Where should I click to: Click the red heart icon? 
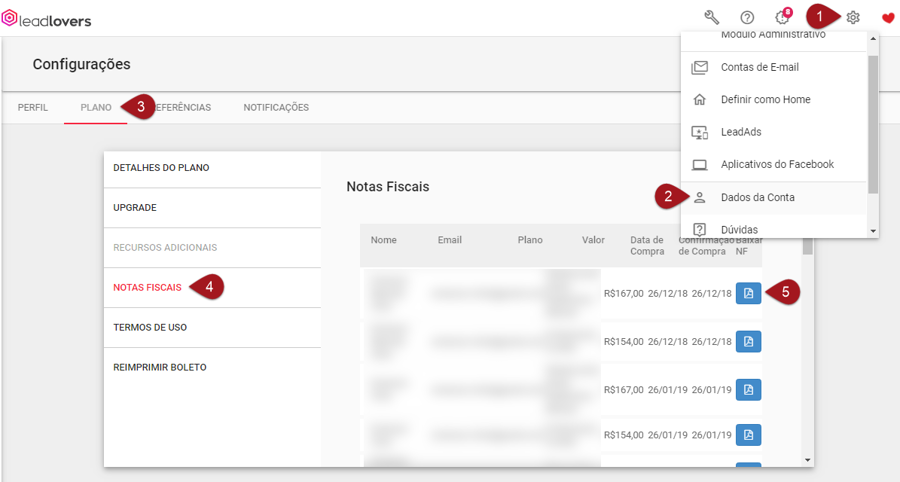point(888,17)
